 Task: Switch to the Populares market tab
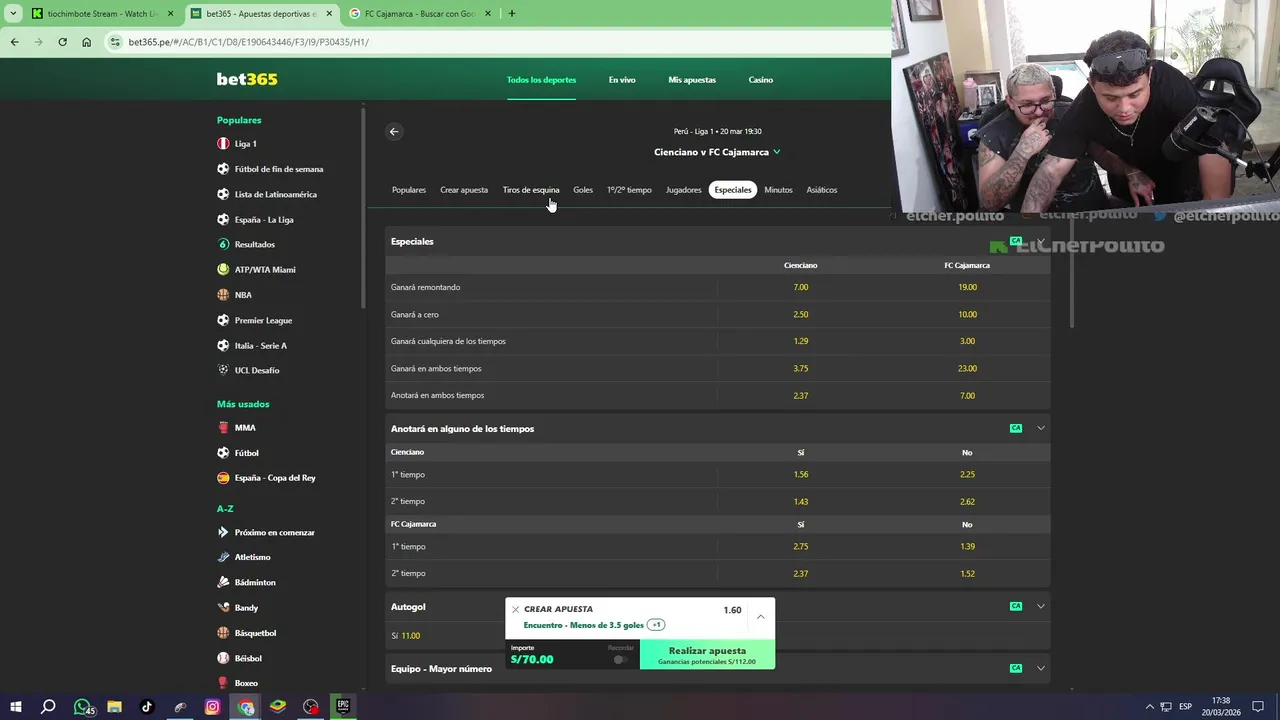pyautogui.click(x=409, y=190)
